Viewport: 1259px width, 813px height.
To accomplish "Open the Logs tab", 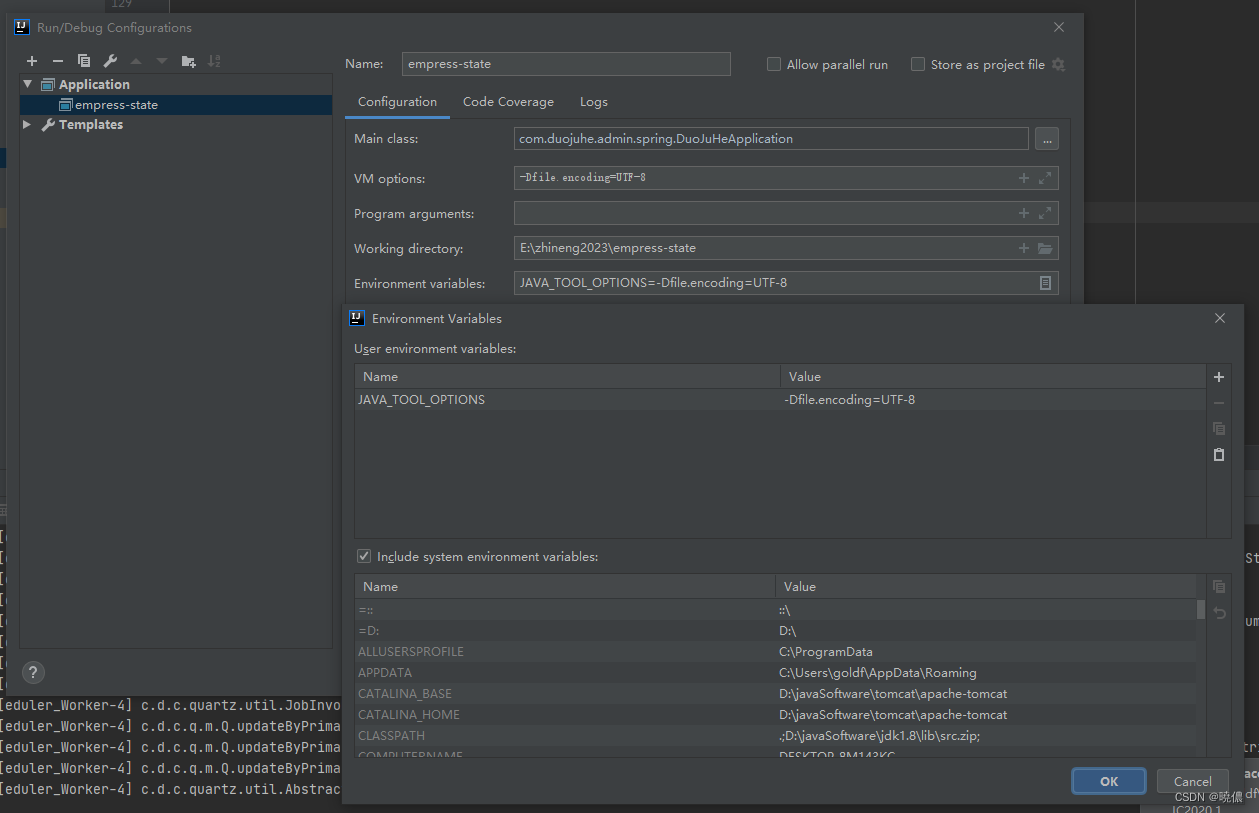I will tap(593, 101).
